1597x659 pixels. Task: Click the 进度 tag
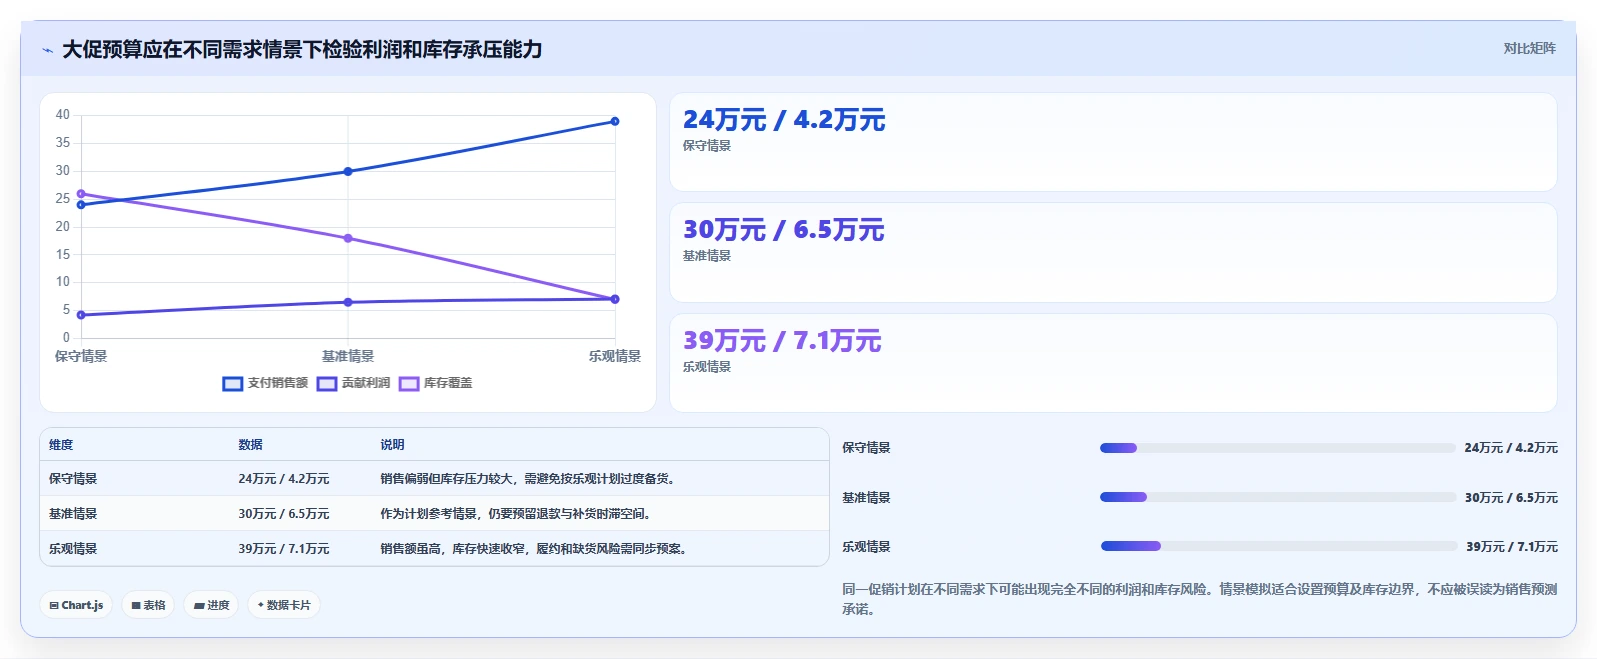212,605
